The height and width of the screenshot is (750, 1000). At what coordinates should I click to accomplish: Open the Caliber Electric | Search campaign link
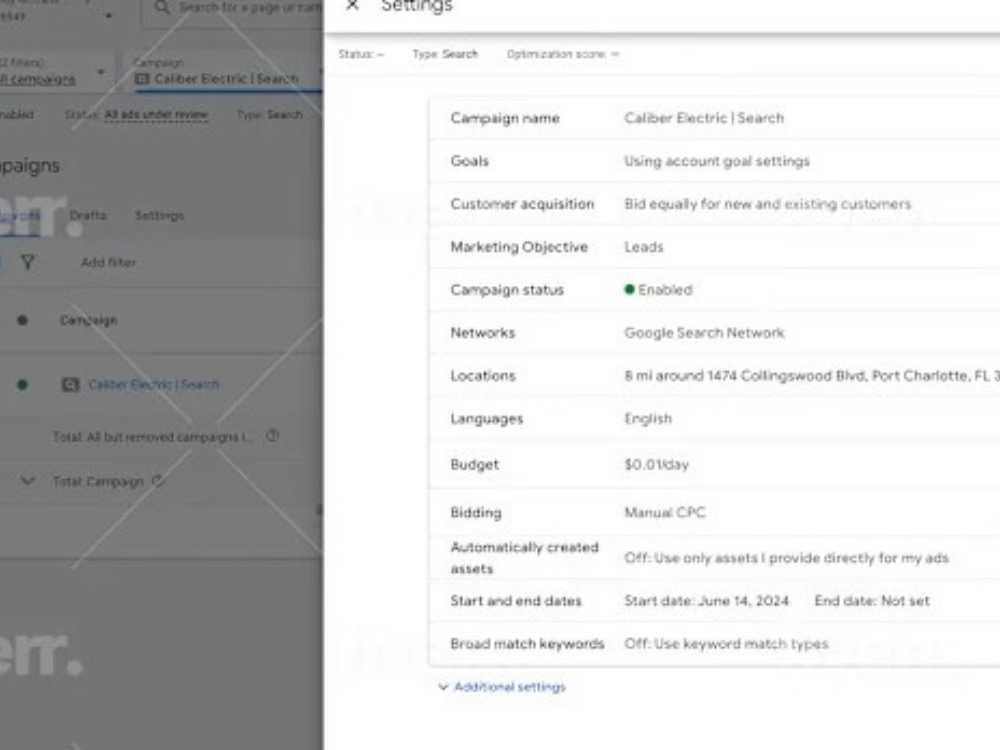[154, 385]
